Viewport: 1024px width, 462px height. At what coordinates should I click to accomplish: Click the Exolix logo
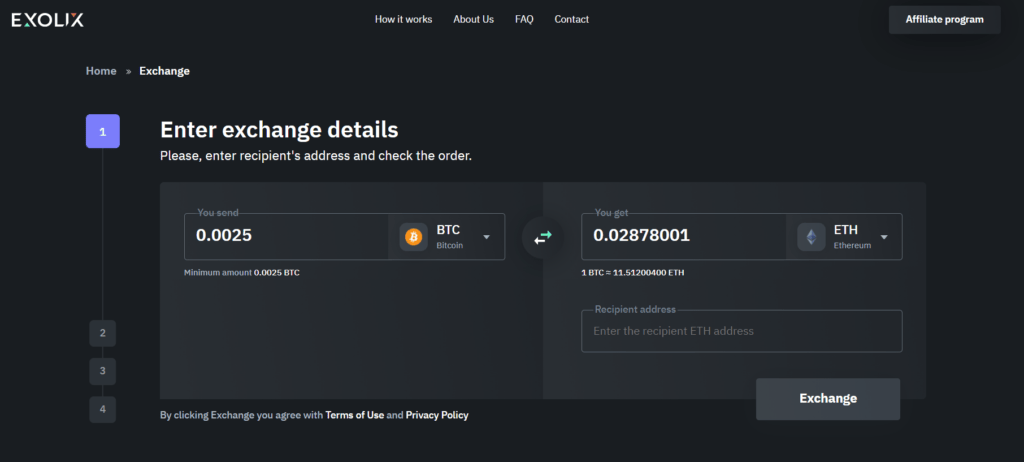pos(48,20)
